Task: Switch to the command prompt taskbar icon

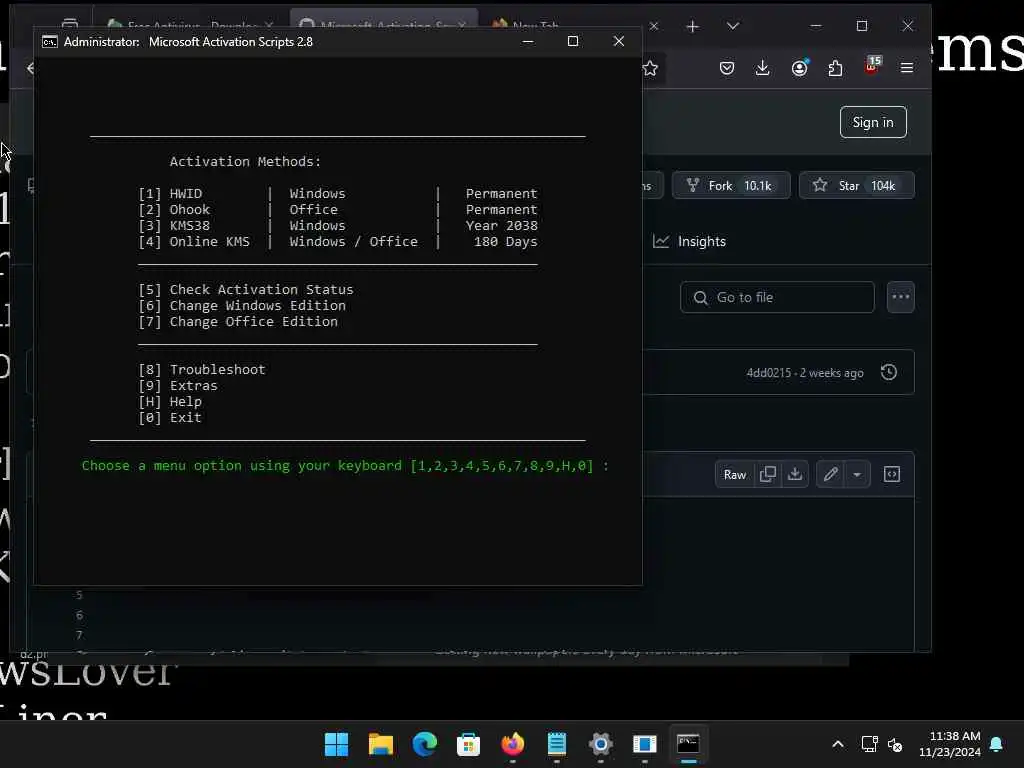Action: (688, 744)
